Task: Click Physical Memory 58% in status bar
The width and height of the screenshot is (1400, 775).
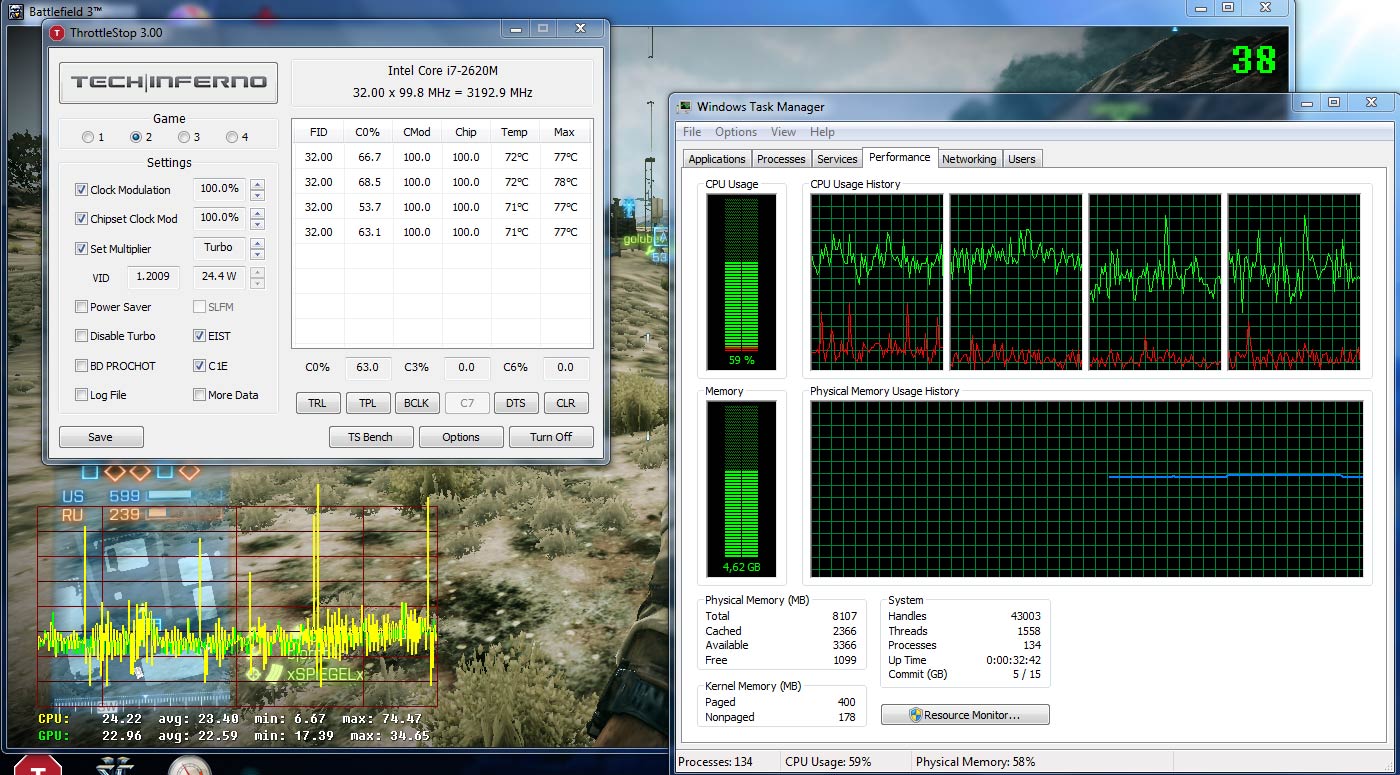Action: pyautogui.click(x=975, y=762)
